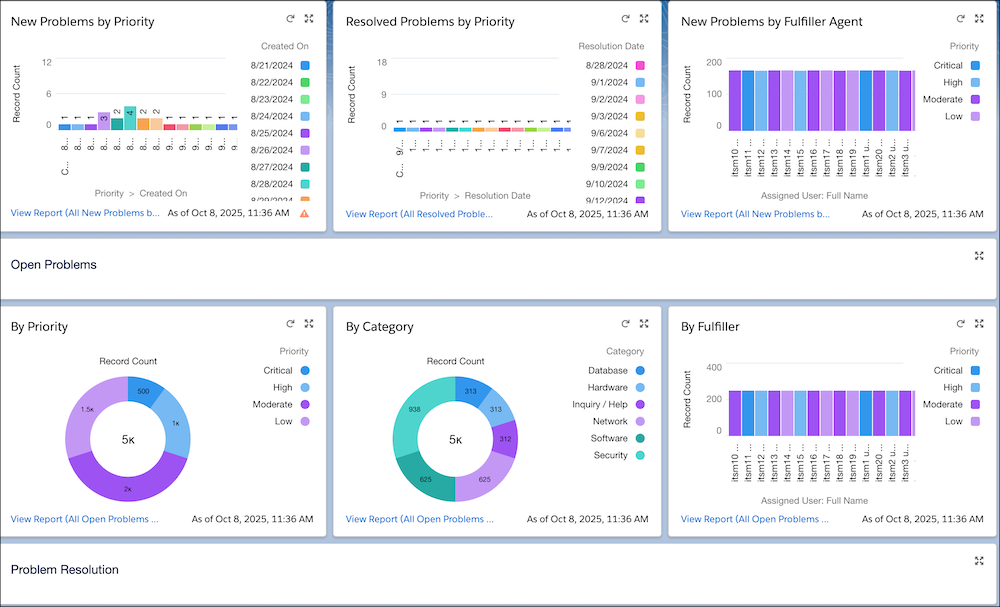Click the 8/26/2024 legend label
Viewport: 1000px width, 607px height.
(x=272, y=150)
